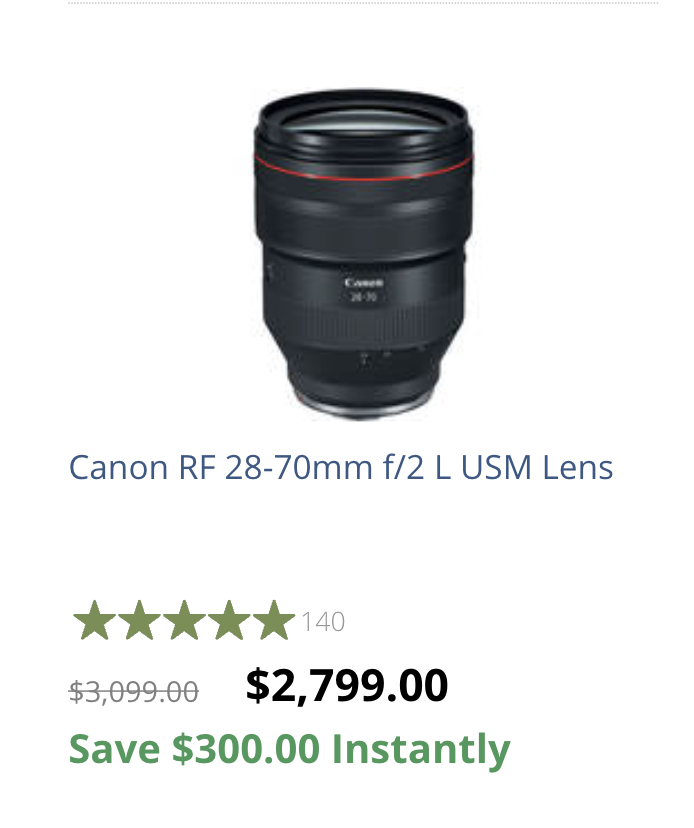This screenshot has width=694, height=828.
Task: Click the red ring on the lens image
Action: pyautogui.click(x=364, y=170)
